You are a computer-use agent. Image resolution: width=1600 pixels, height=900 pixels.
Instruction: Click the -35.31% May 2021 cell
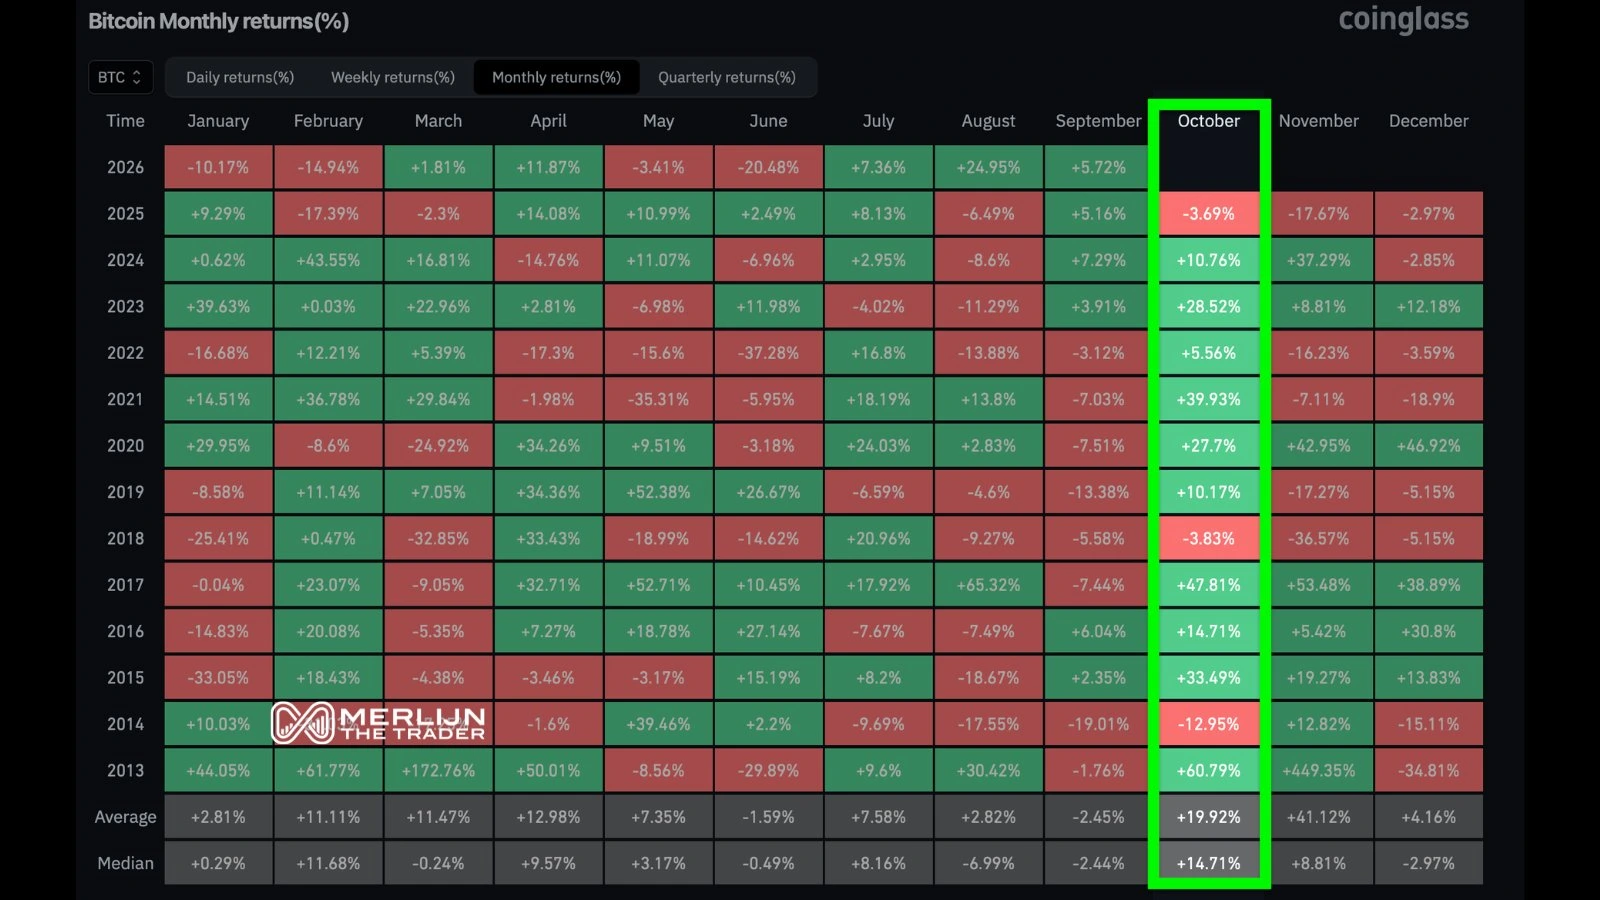tap(658, 399)
